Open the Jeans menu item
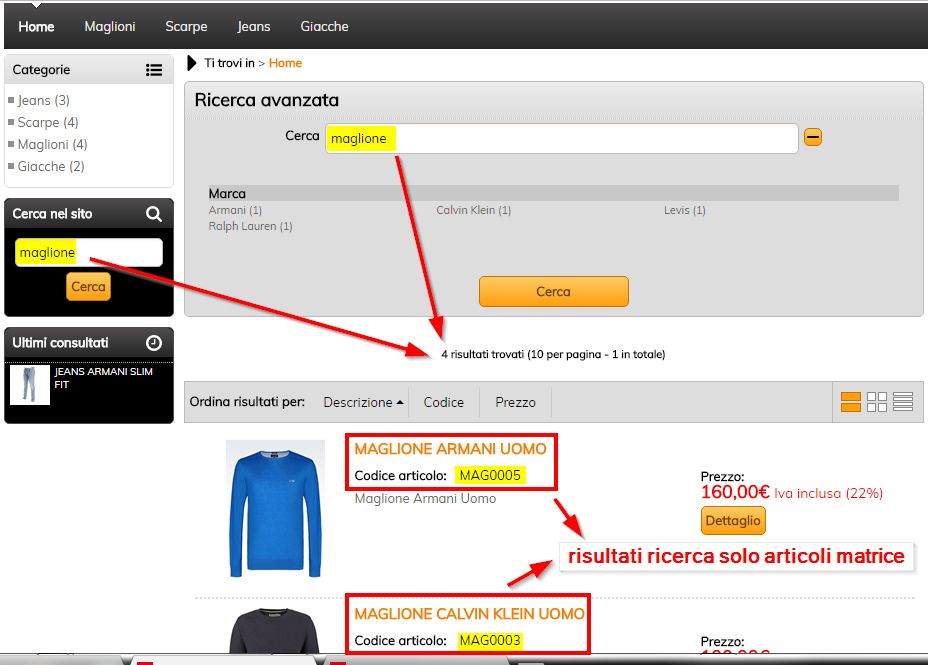 [x=253, y=27]
